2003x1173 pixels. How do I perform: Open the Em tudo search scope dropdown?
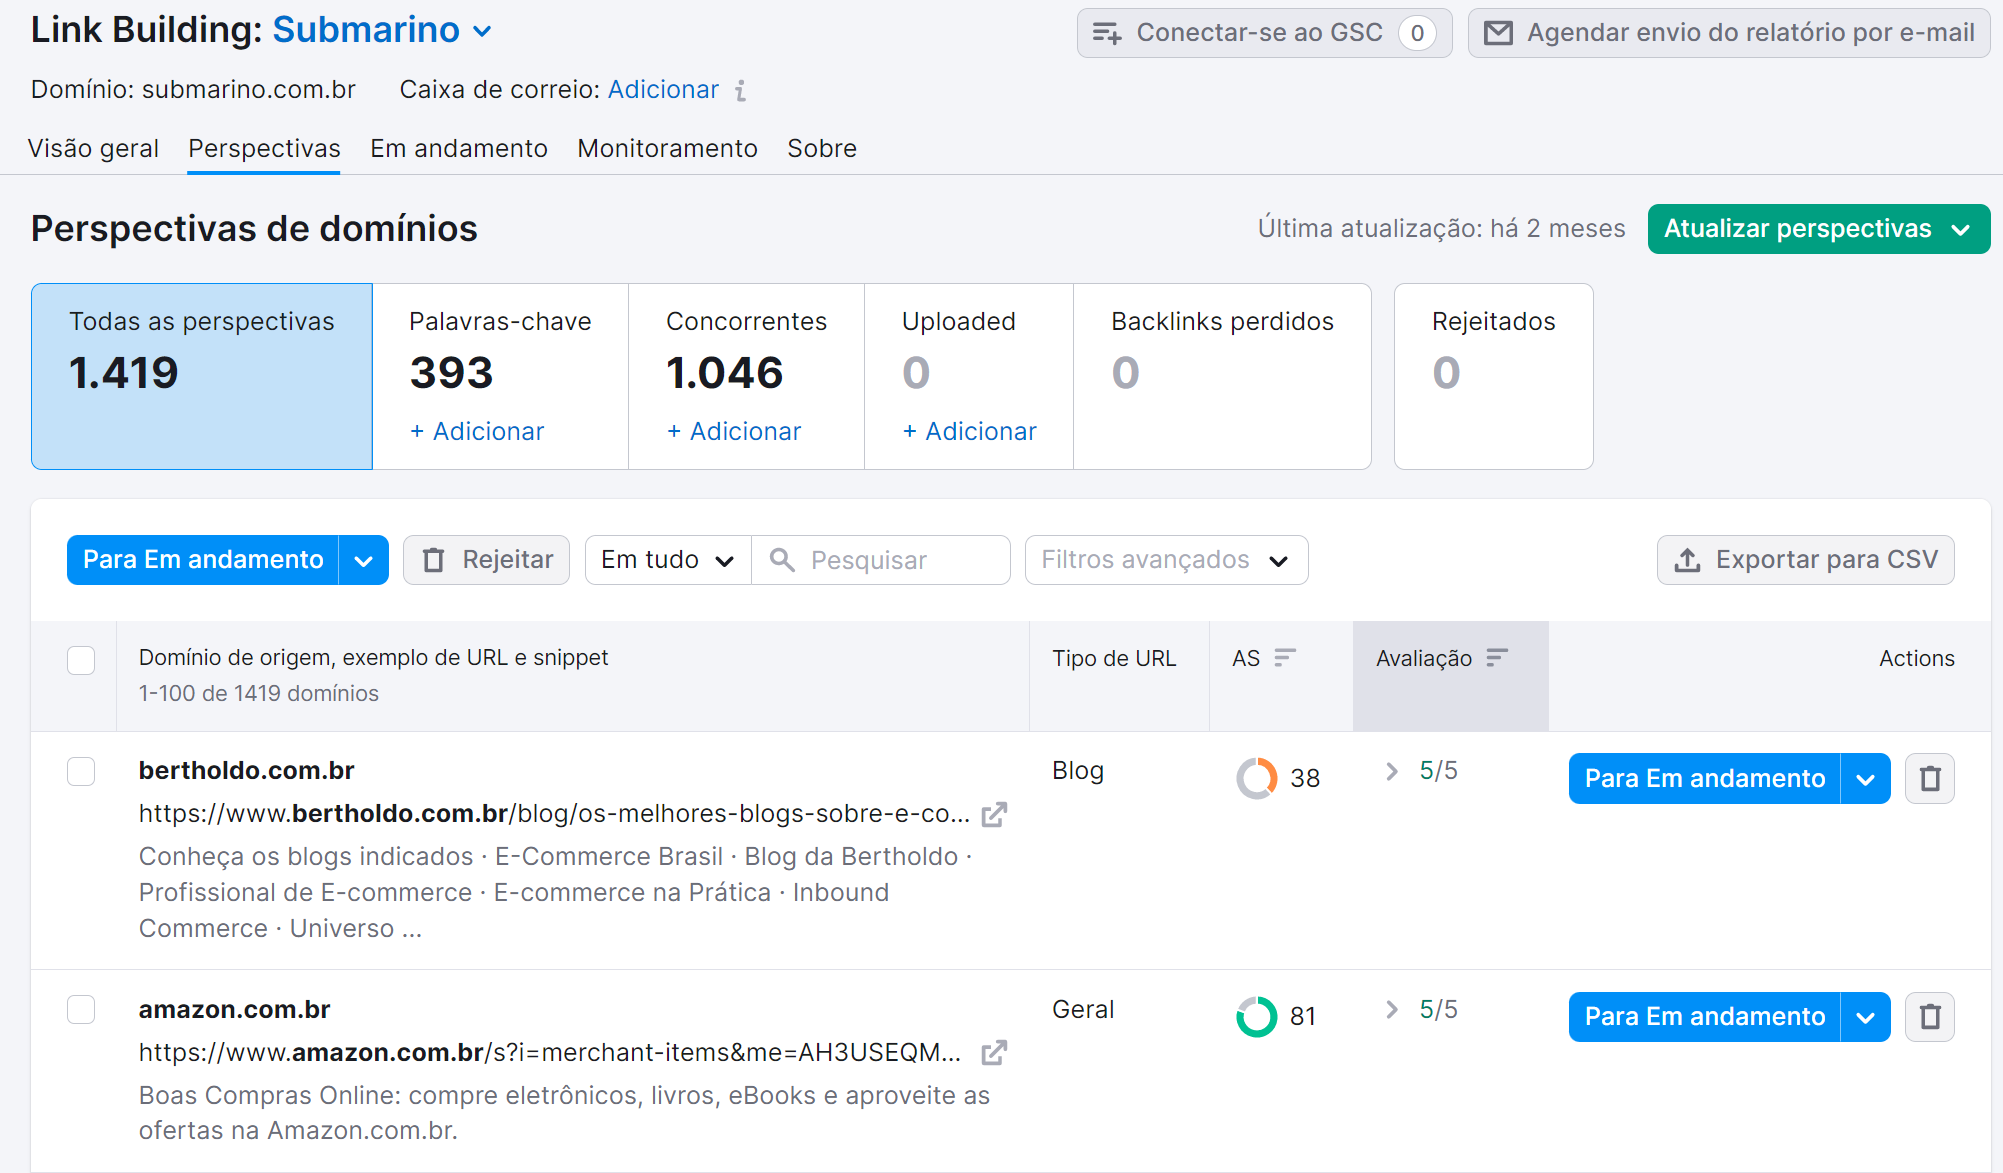point(668,560)
